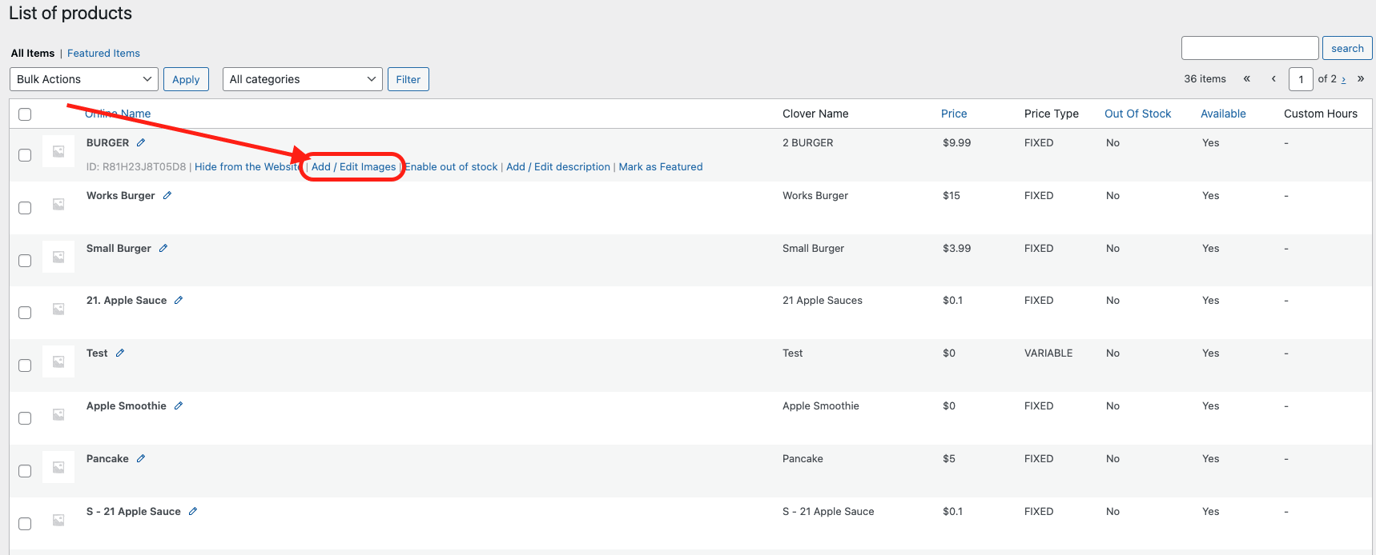Click Hide from the Website for BURGER

pyautogui.click(x=248, y=167)
